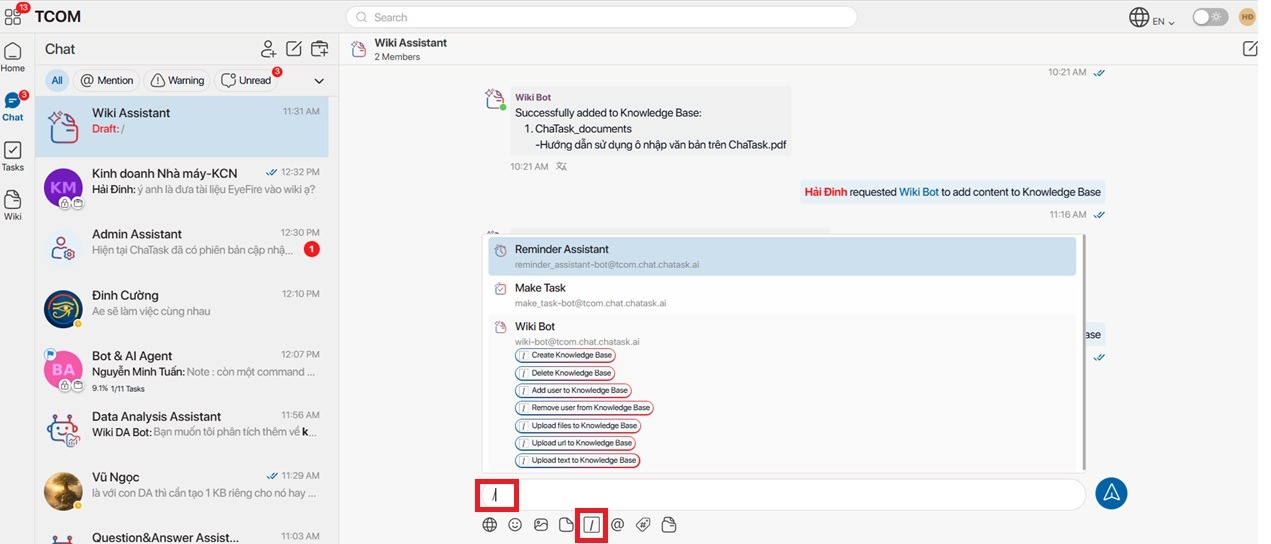The height and width of the screenshot is (544, 1271).
Task: Click the wiki document icon in input toolbar
Action: pos(669,525)
